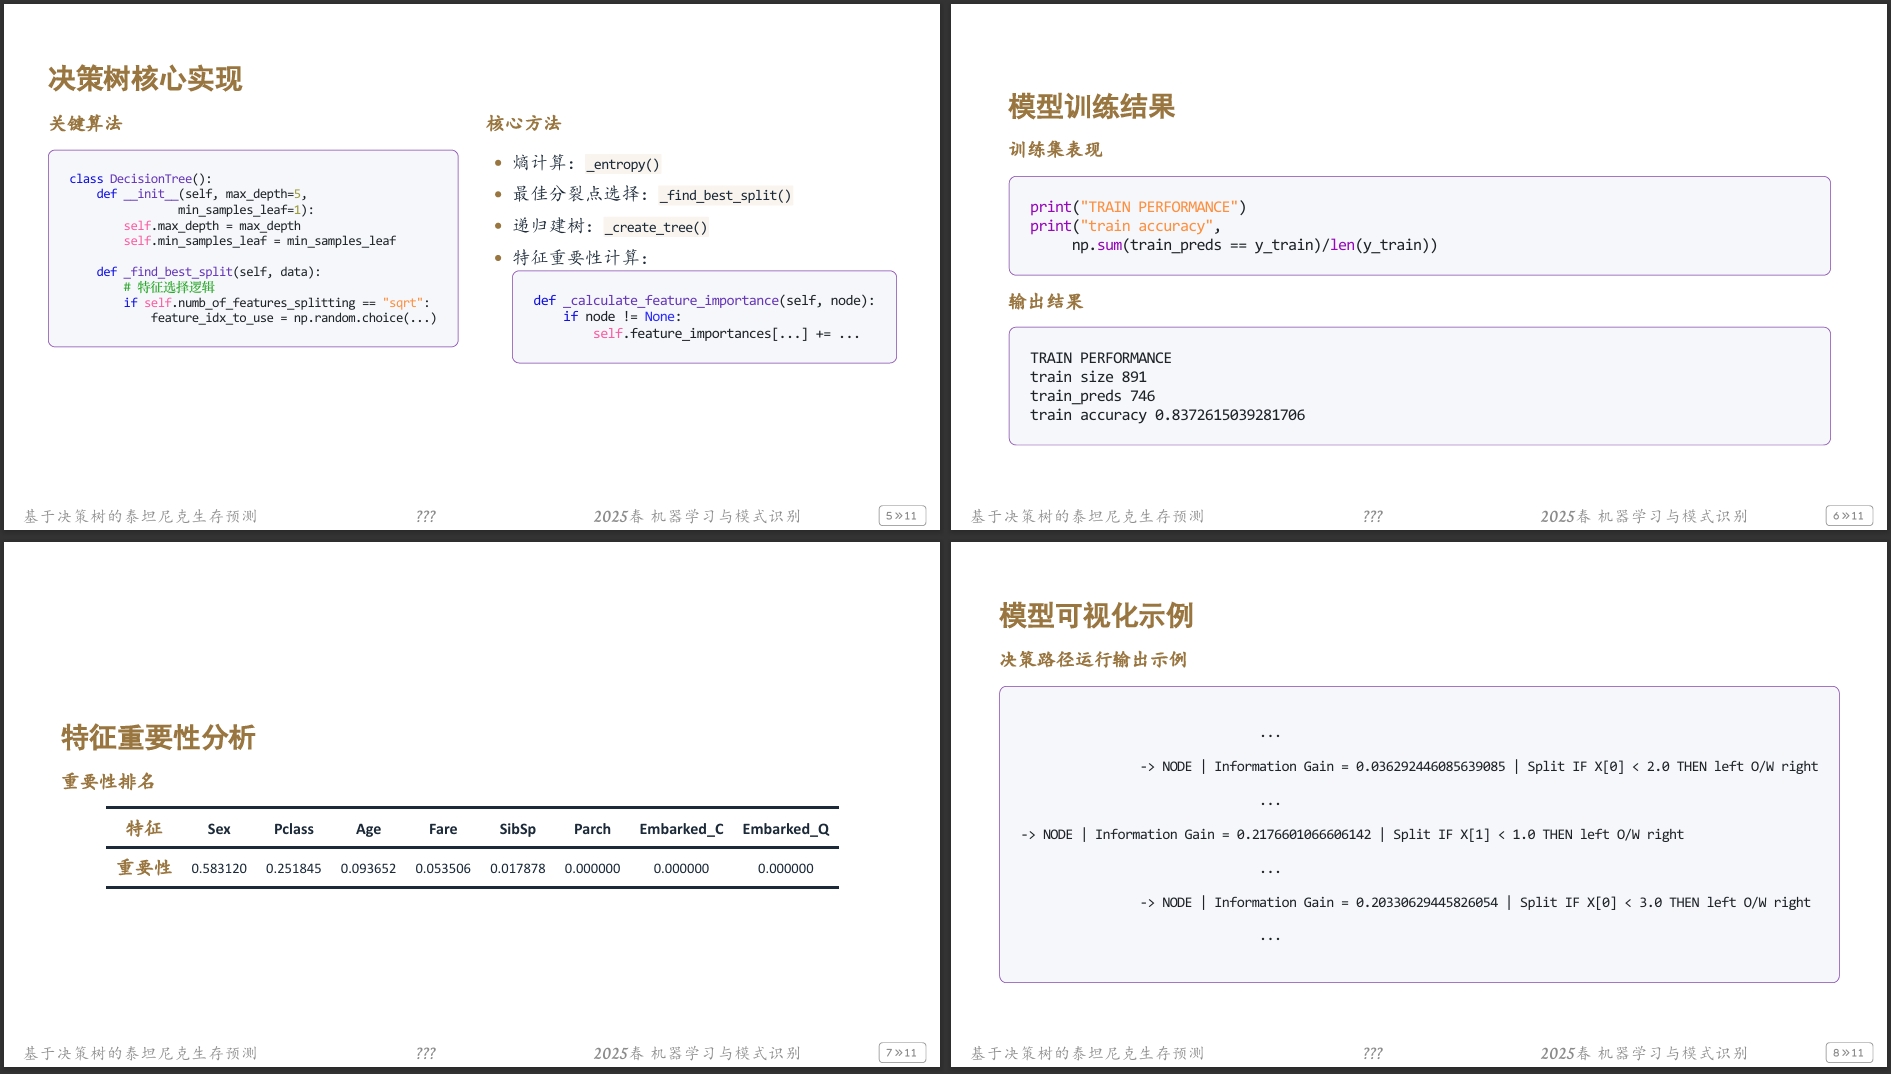Screen dimensions: 1891x1074
Task: Click the 7»11 page number badge
Action: click(x=901, y=1053)
